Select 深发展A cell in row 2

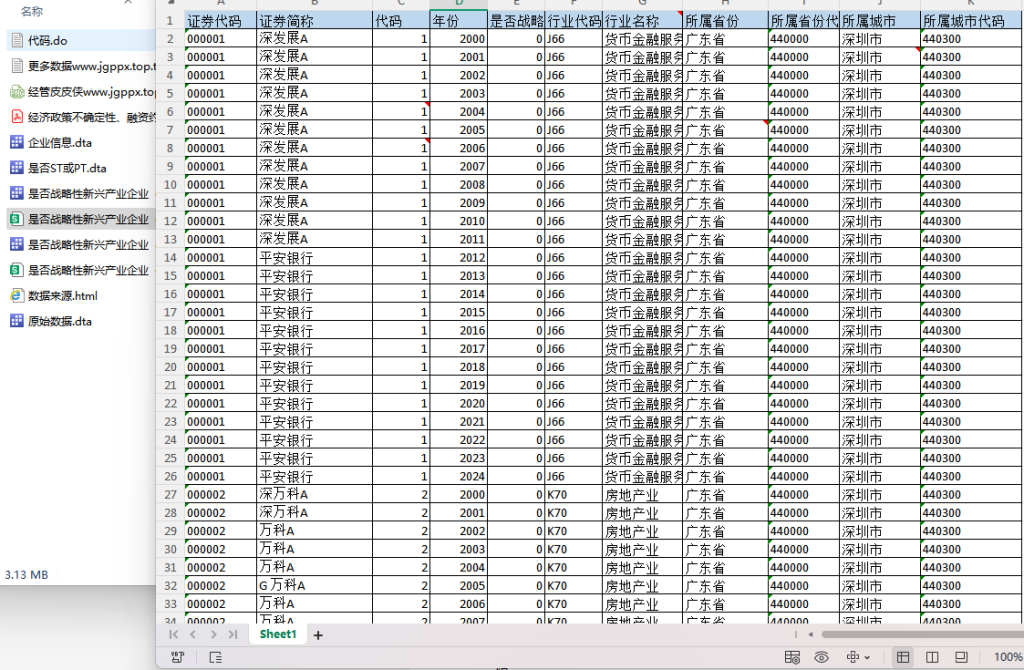click(315, 39)
